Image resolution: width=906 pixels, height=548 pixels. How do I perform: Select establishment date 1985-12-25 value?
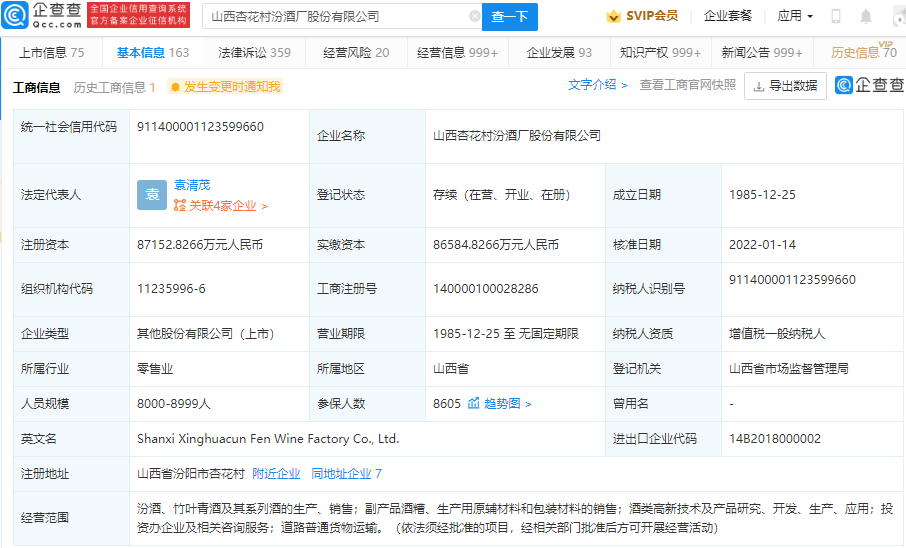(762, 195)
